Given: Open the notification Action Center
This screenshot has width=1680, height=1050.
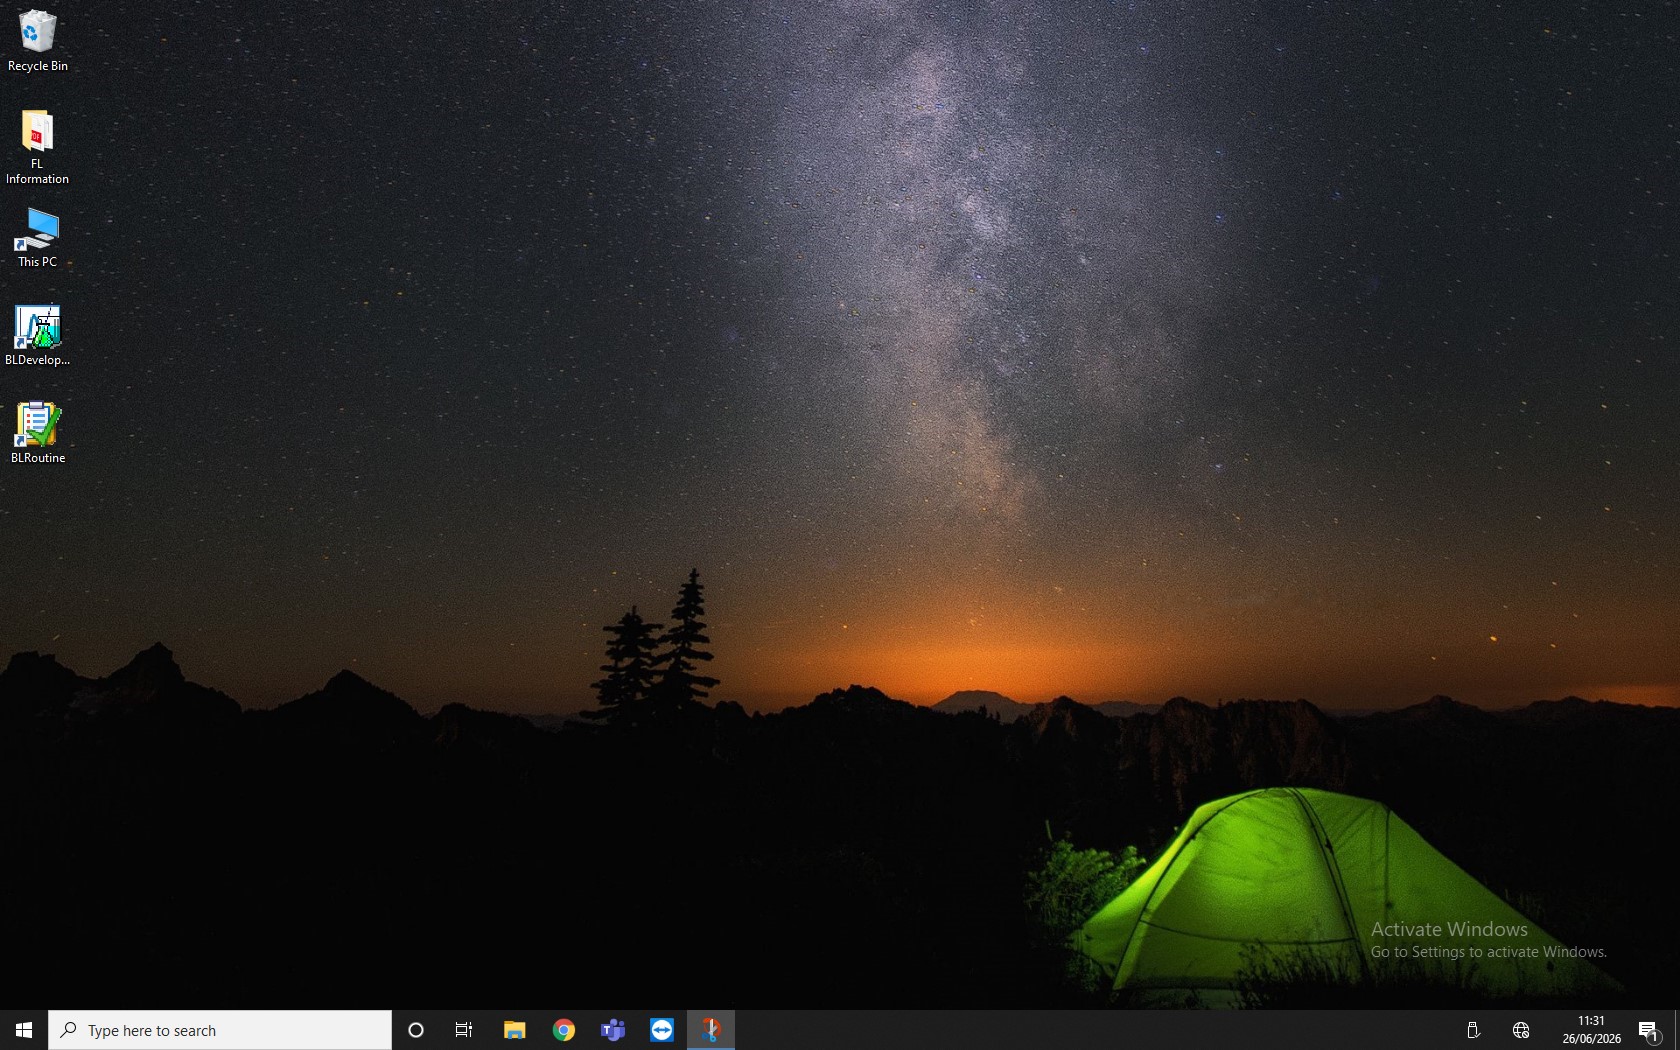Looking at the screenshot, I should 1649,1030.
